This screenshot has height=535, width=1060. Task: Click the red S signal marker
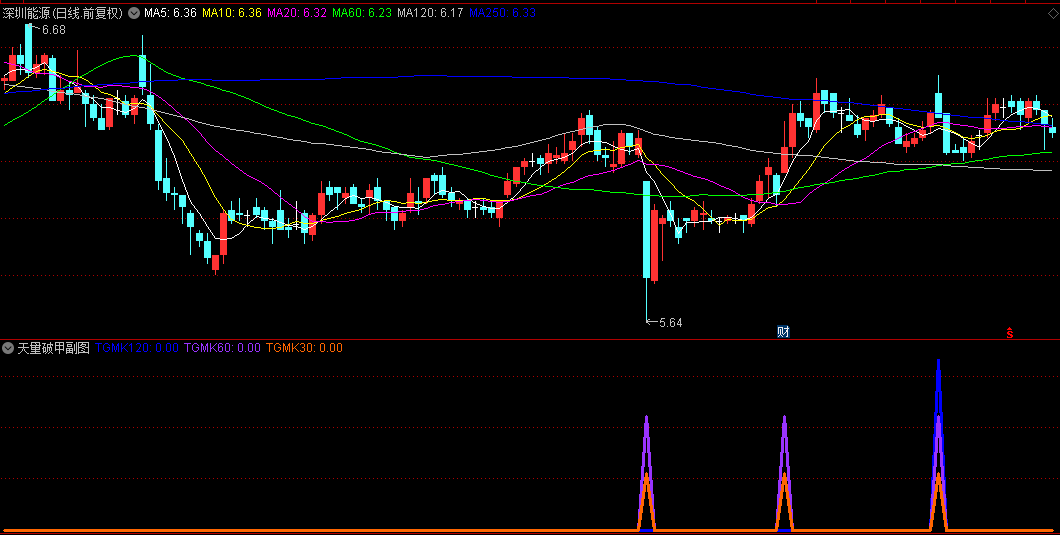pyautogui.click(x=1009, y=332)
